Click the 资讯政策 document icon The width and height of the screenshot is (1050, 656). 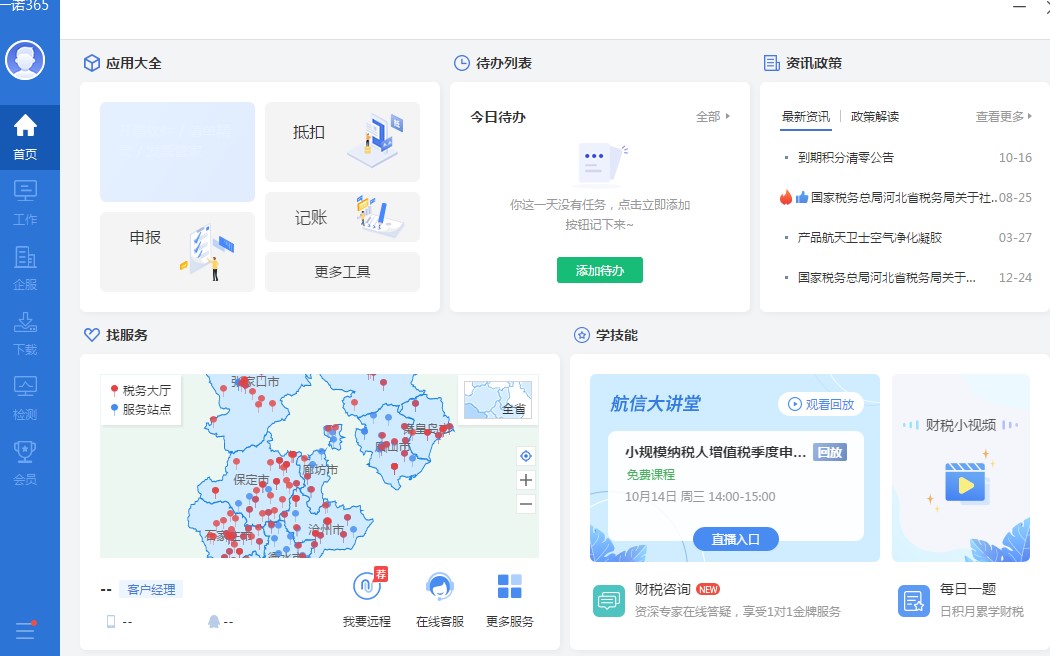(x=771, y=63)
